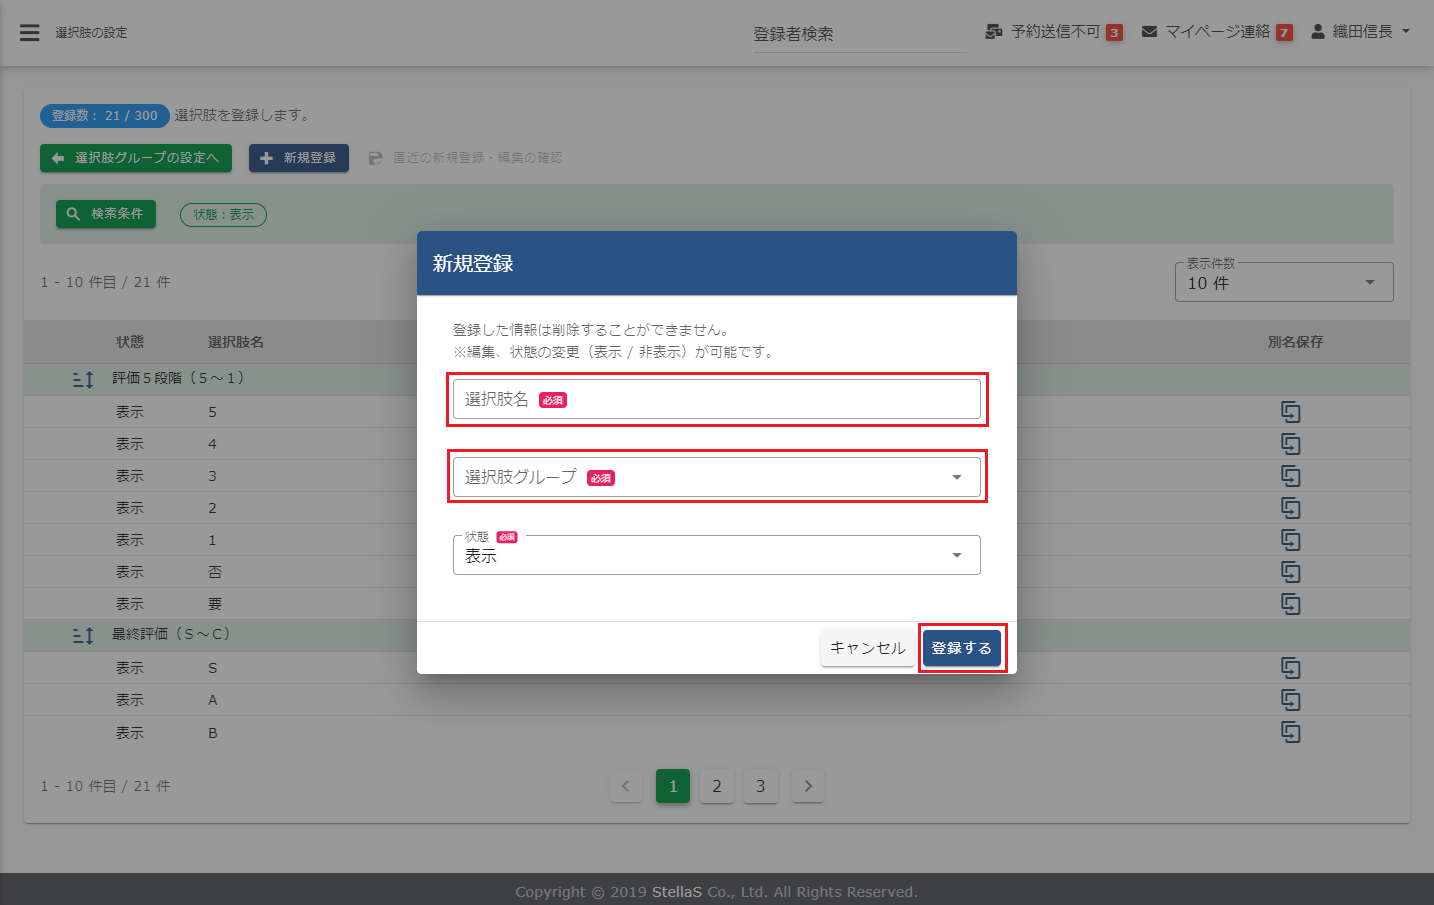Go to page 2 of results
Screen dimensions: 1434x905
coord(717,786)
